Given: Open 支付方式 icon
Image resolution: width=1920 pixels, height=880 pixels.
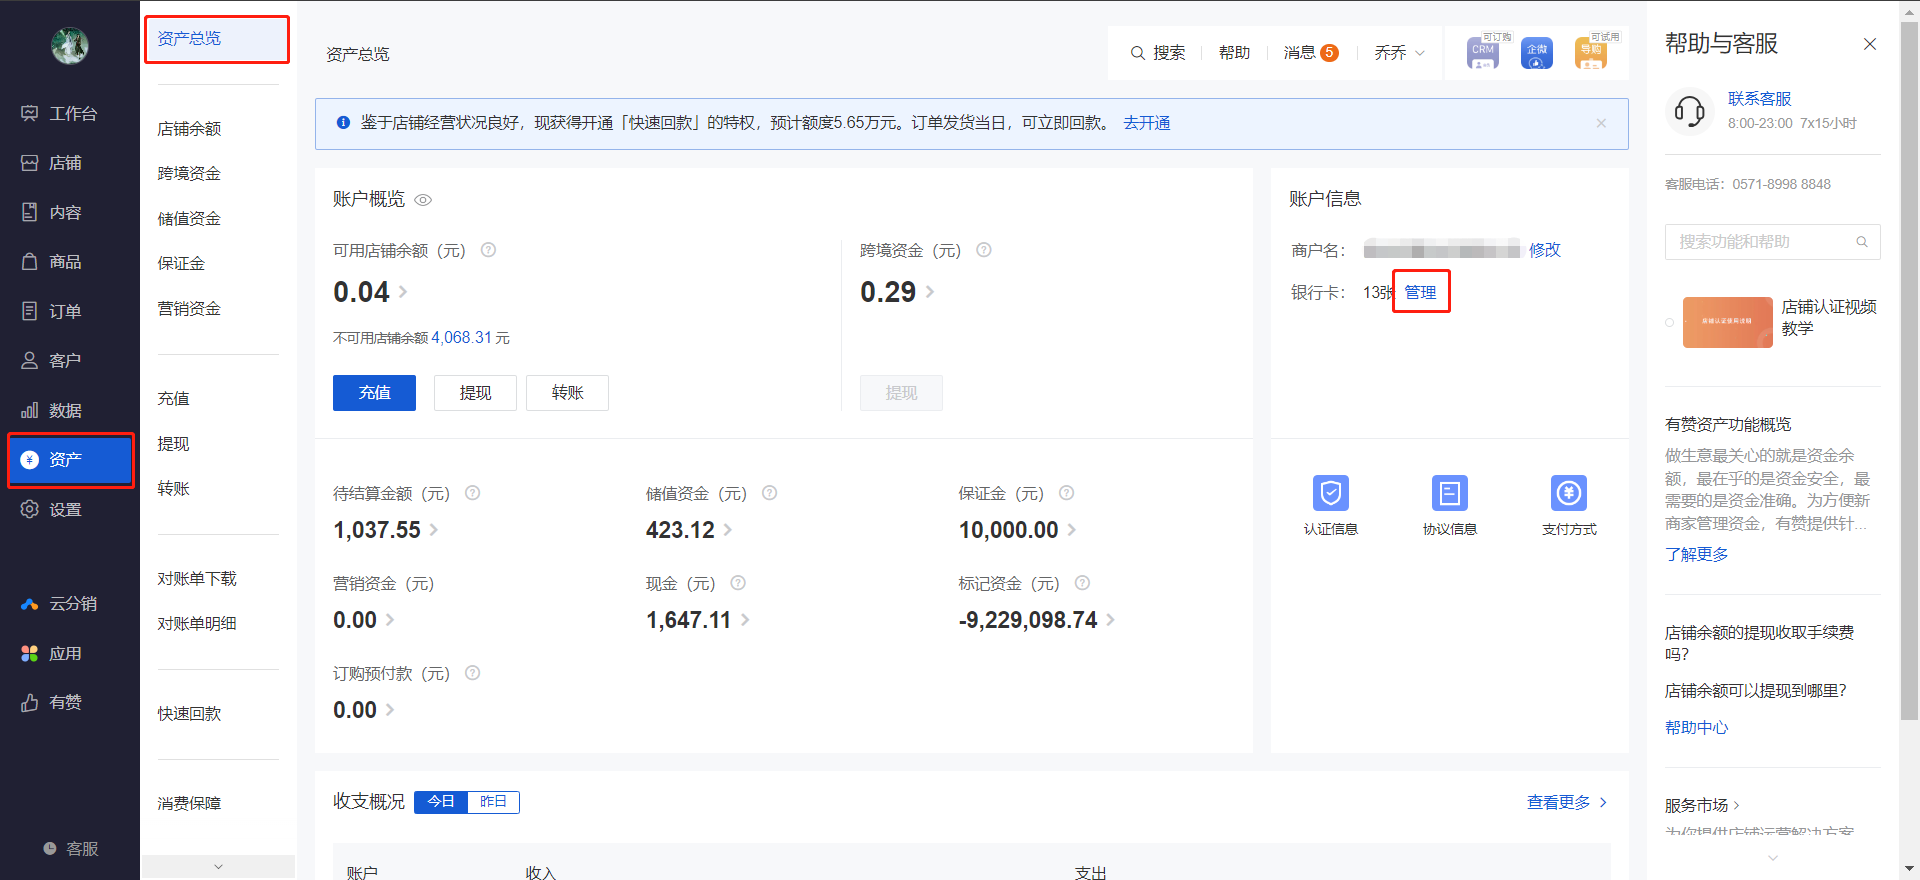Looking at the screenshot, I should [1569, 493].
